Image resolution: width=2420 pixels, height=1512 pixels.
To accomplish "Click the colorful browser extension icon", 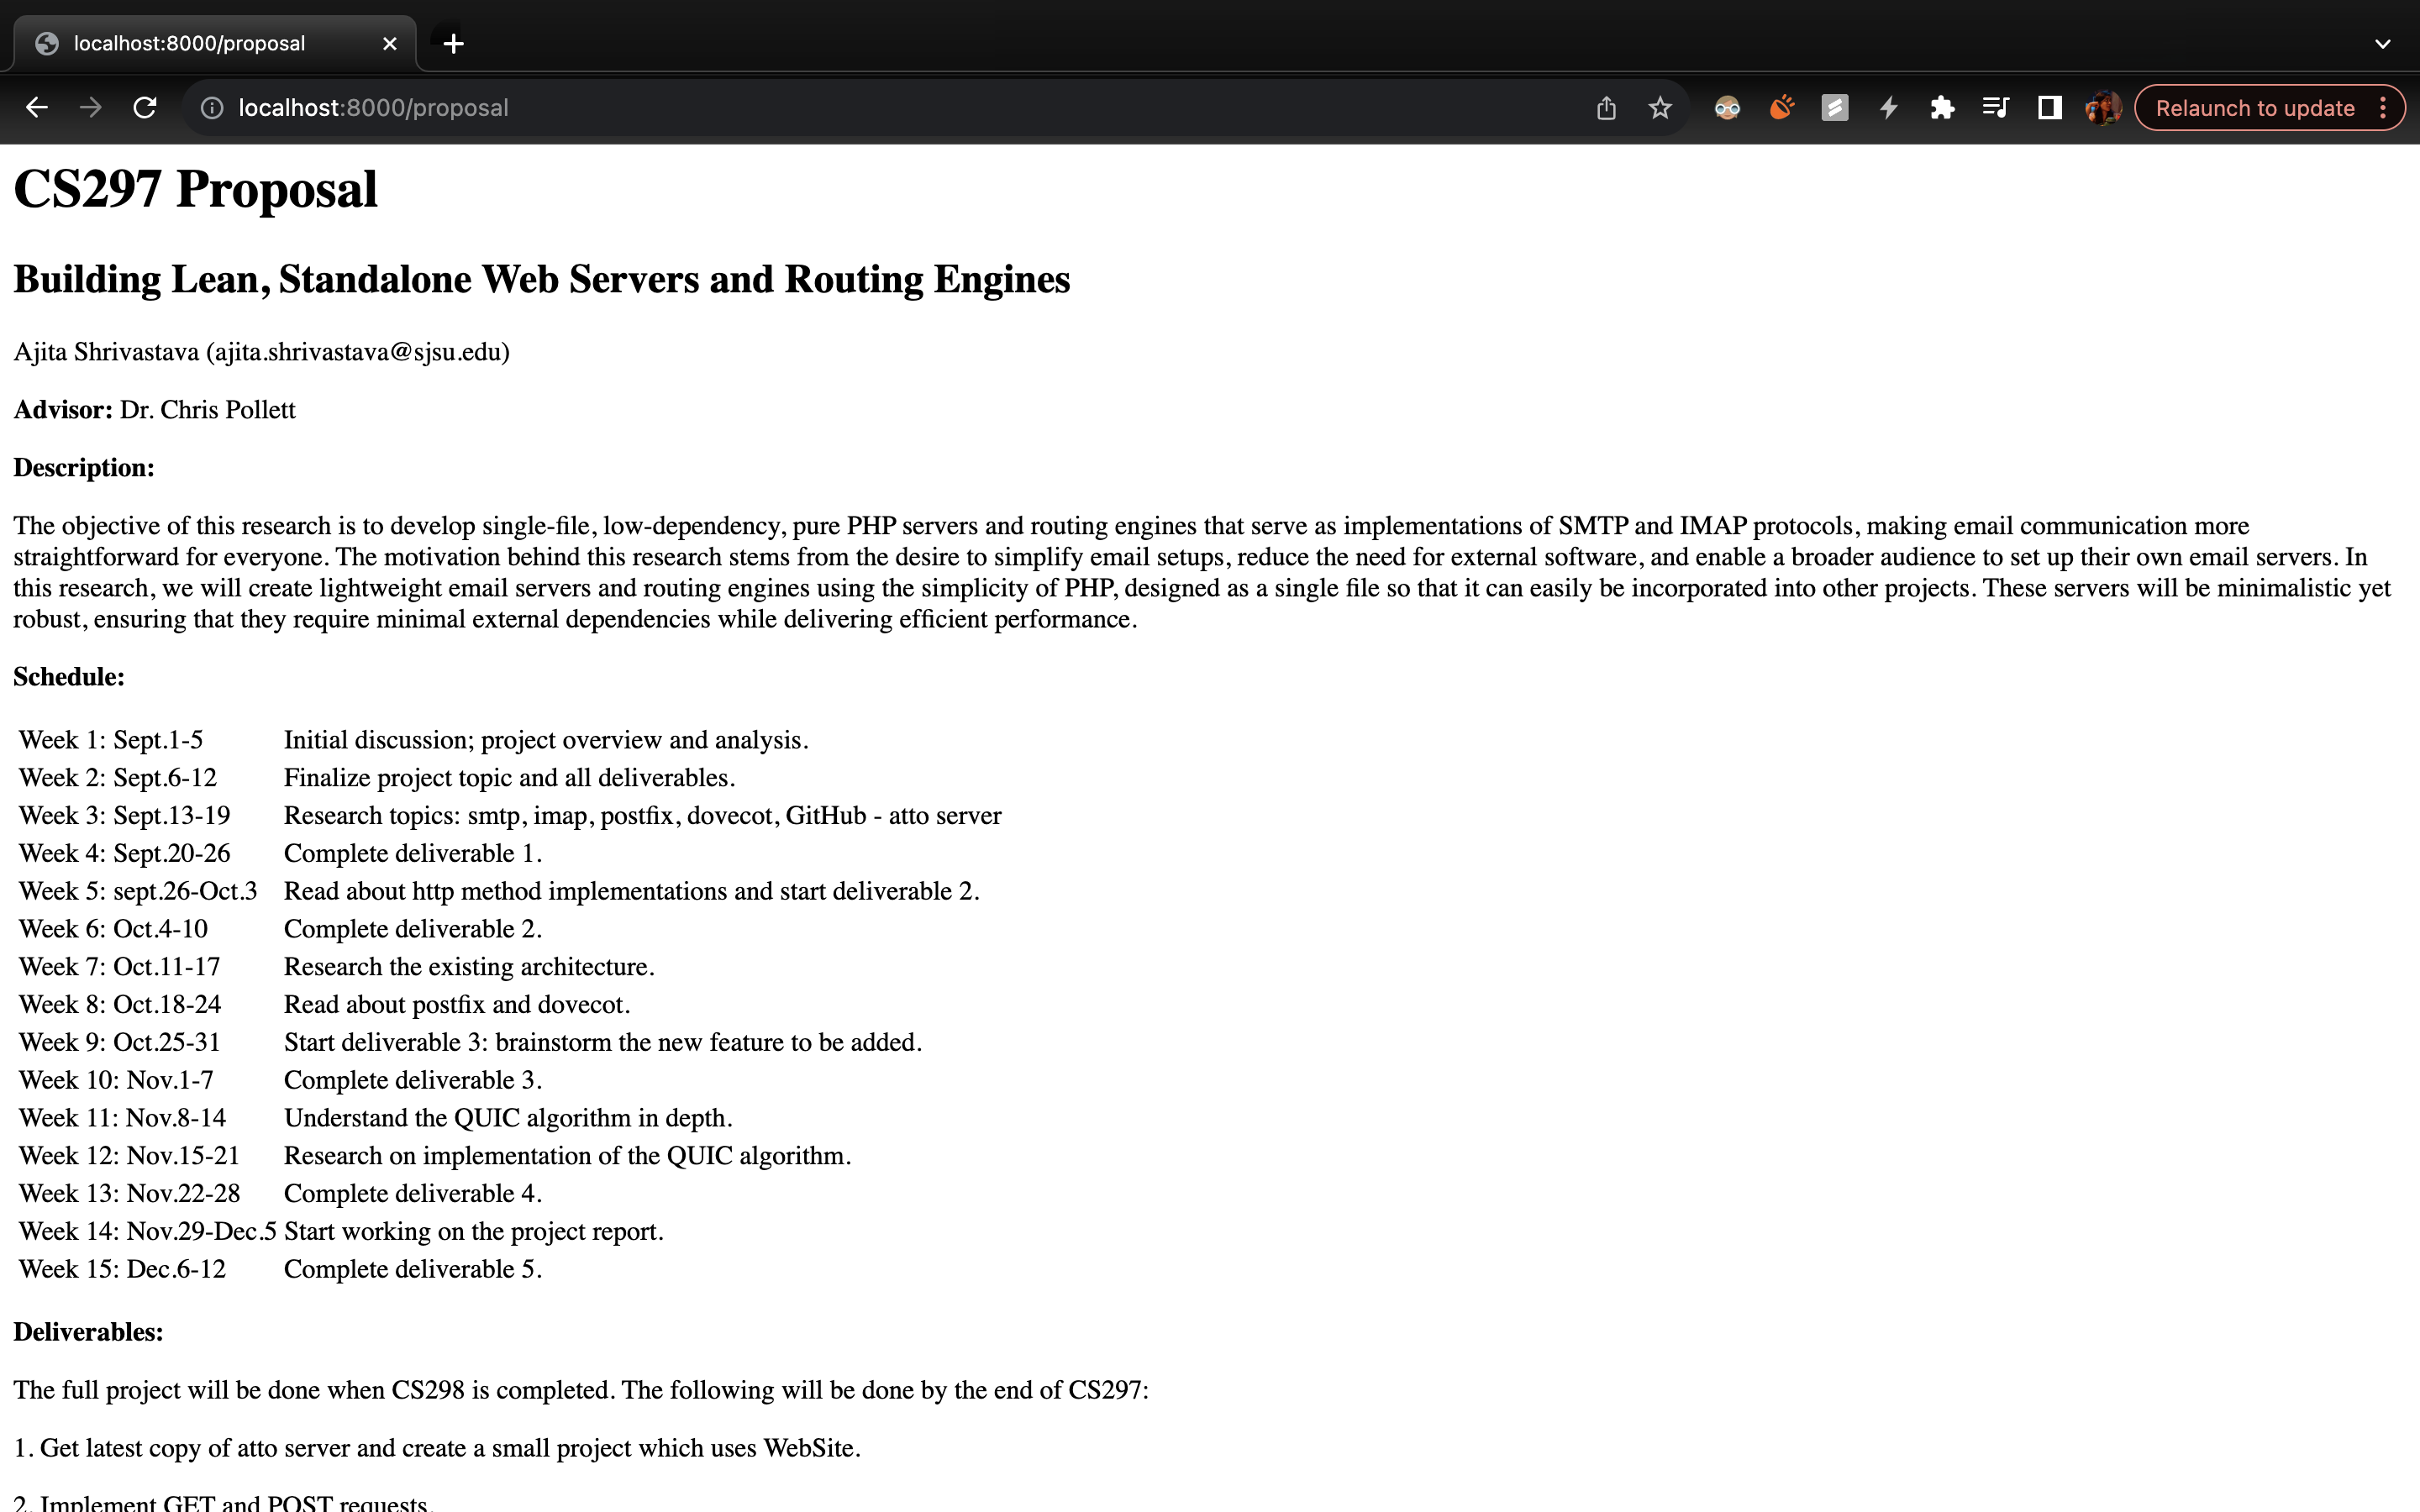I will point(1781,108).
